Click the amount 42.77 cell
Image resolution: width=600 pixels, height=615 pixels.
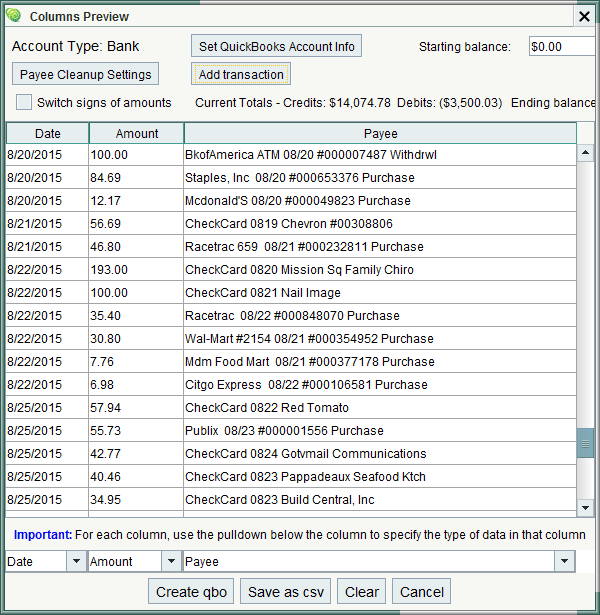136,453
